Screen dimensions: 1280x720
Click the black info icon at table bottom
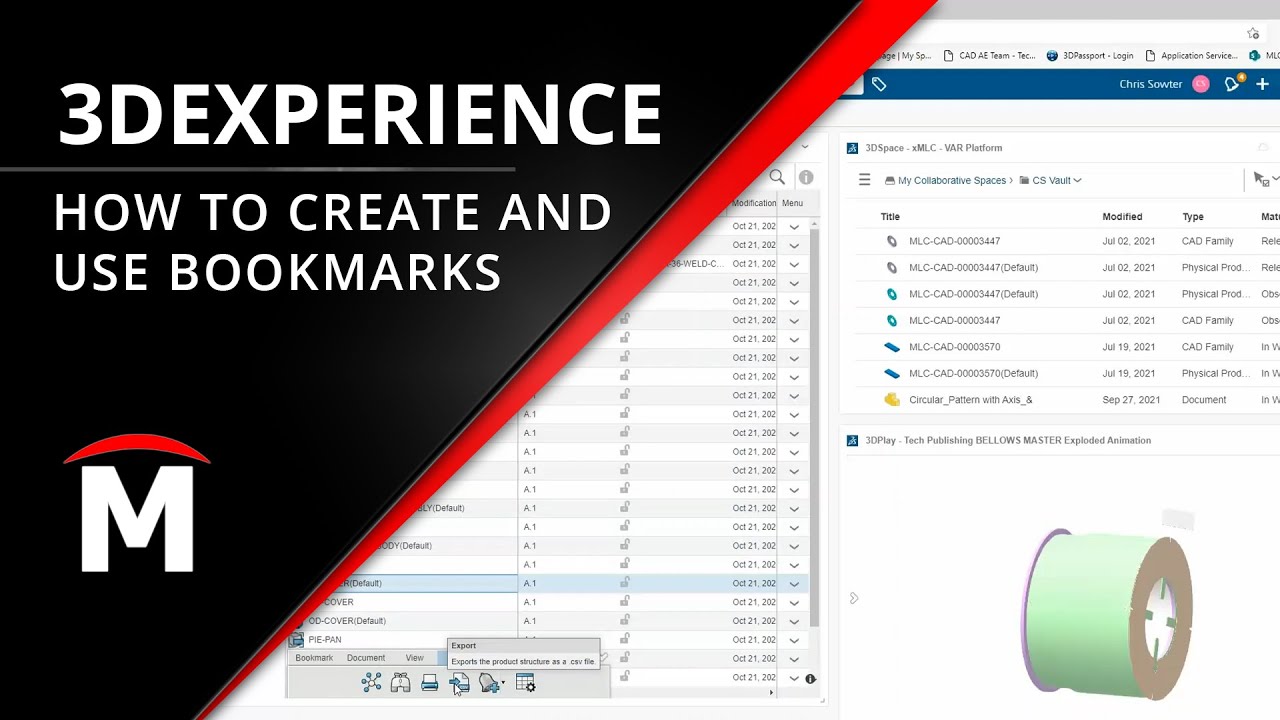point(811,678)
